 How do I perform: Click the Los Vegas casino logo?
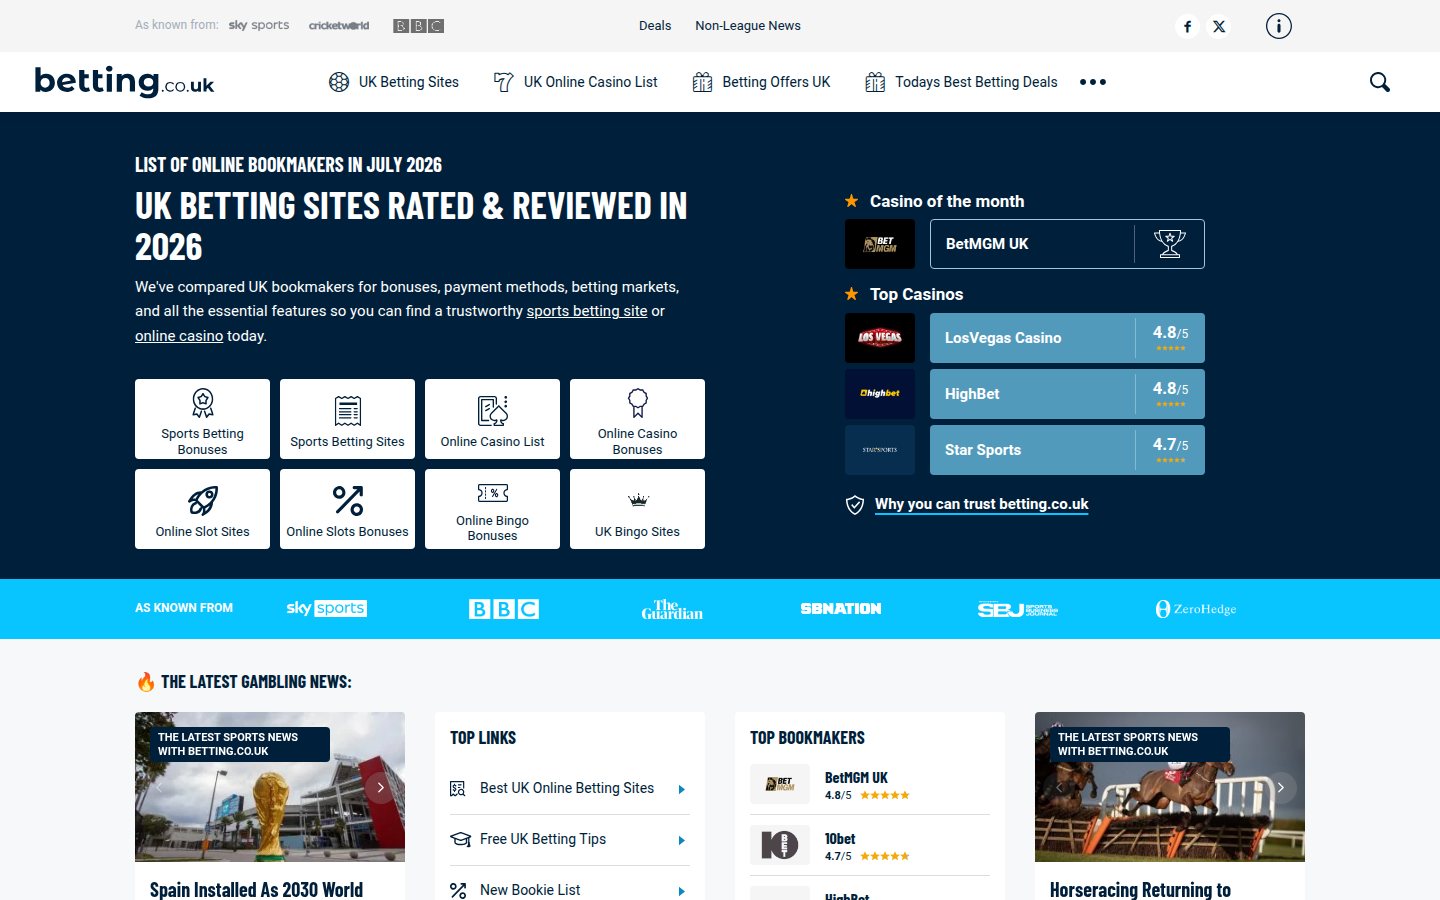(x=880, y=338)
